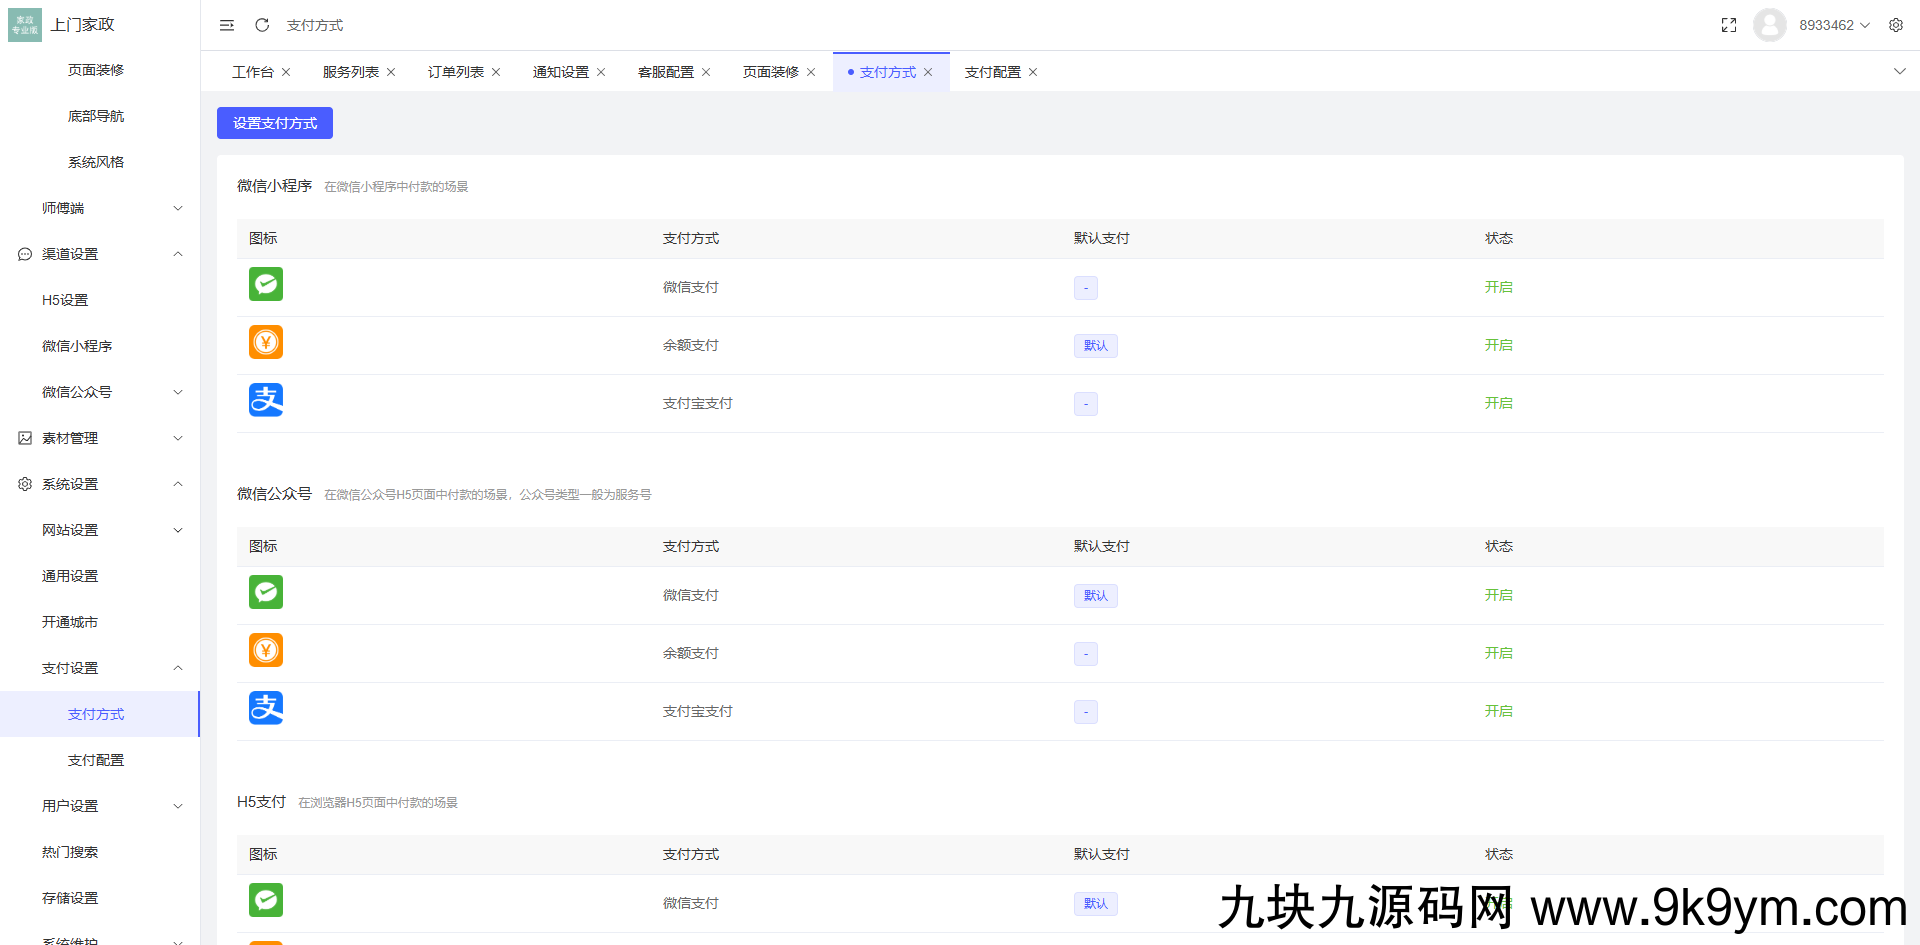Click the Alipay icon in 微信公众号 section
Image resolution: width=1920 pixels, height=945 pixels.
265,708
